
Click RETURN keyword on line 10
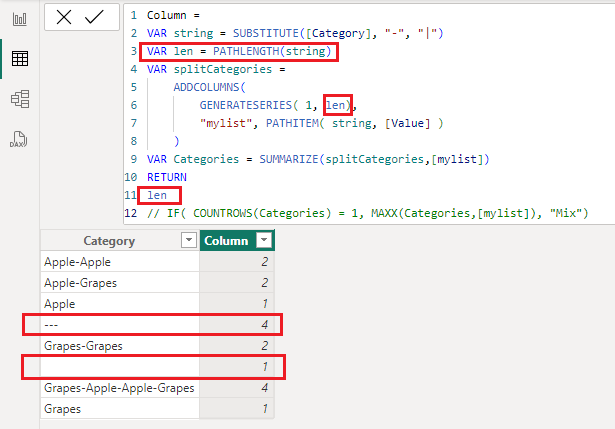(167, 177)
